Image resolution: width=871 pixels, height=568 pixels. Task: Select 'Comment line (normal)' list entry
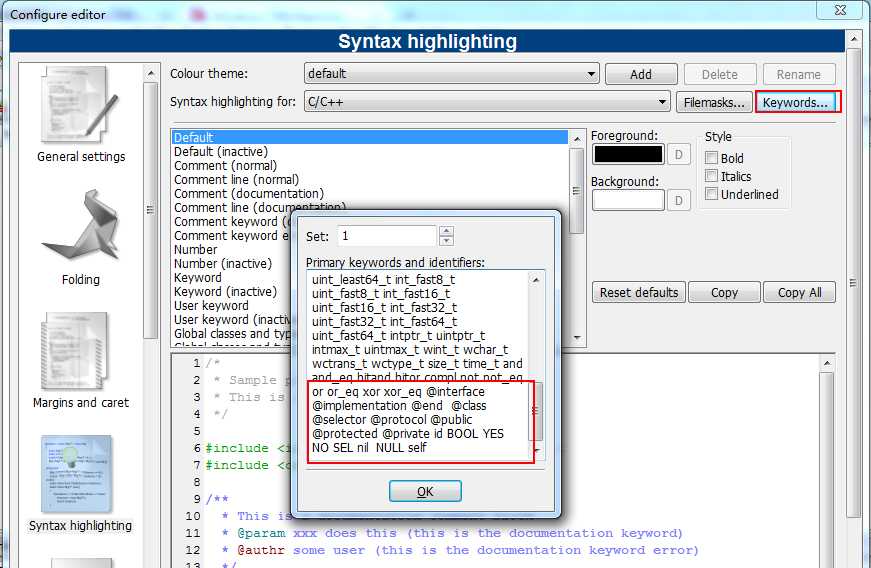click(x=370, y=179)
